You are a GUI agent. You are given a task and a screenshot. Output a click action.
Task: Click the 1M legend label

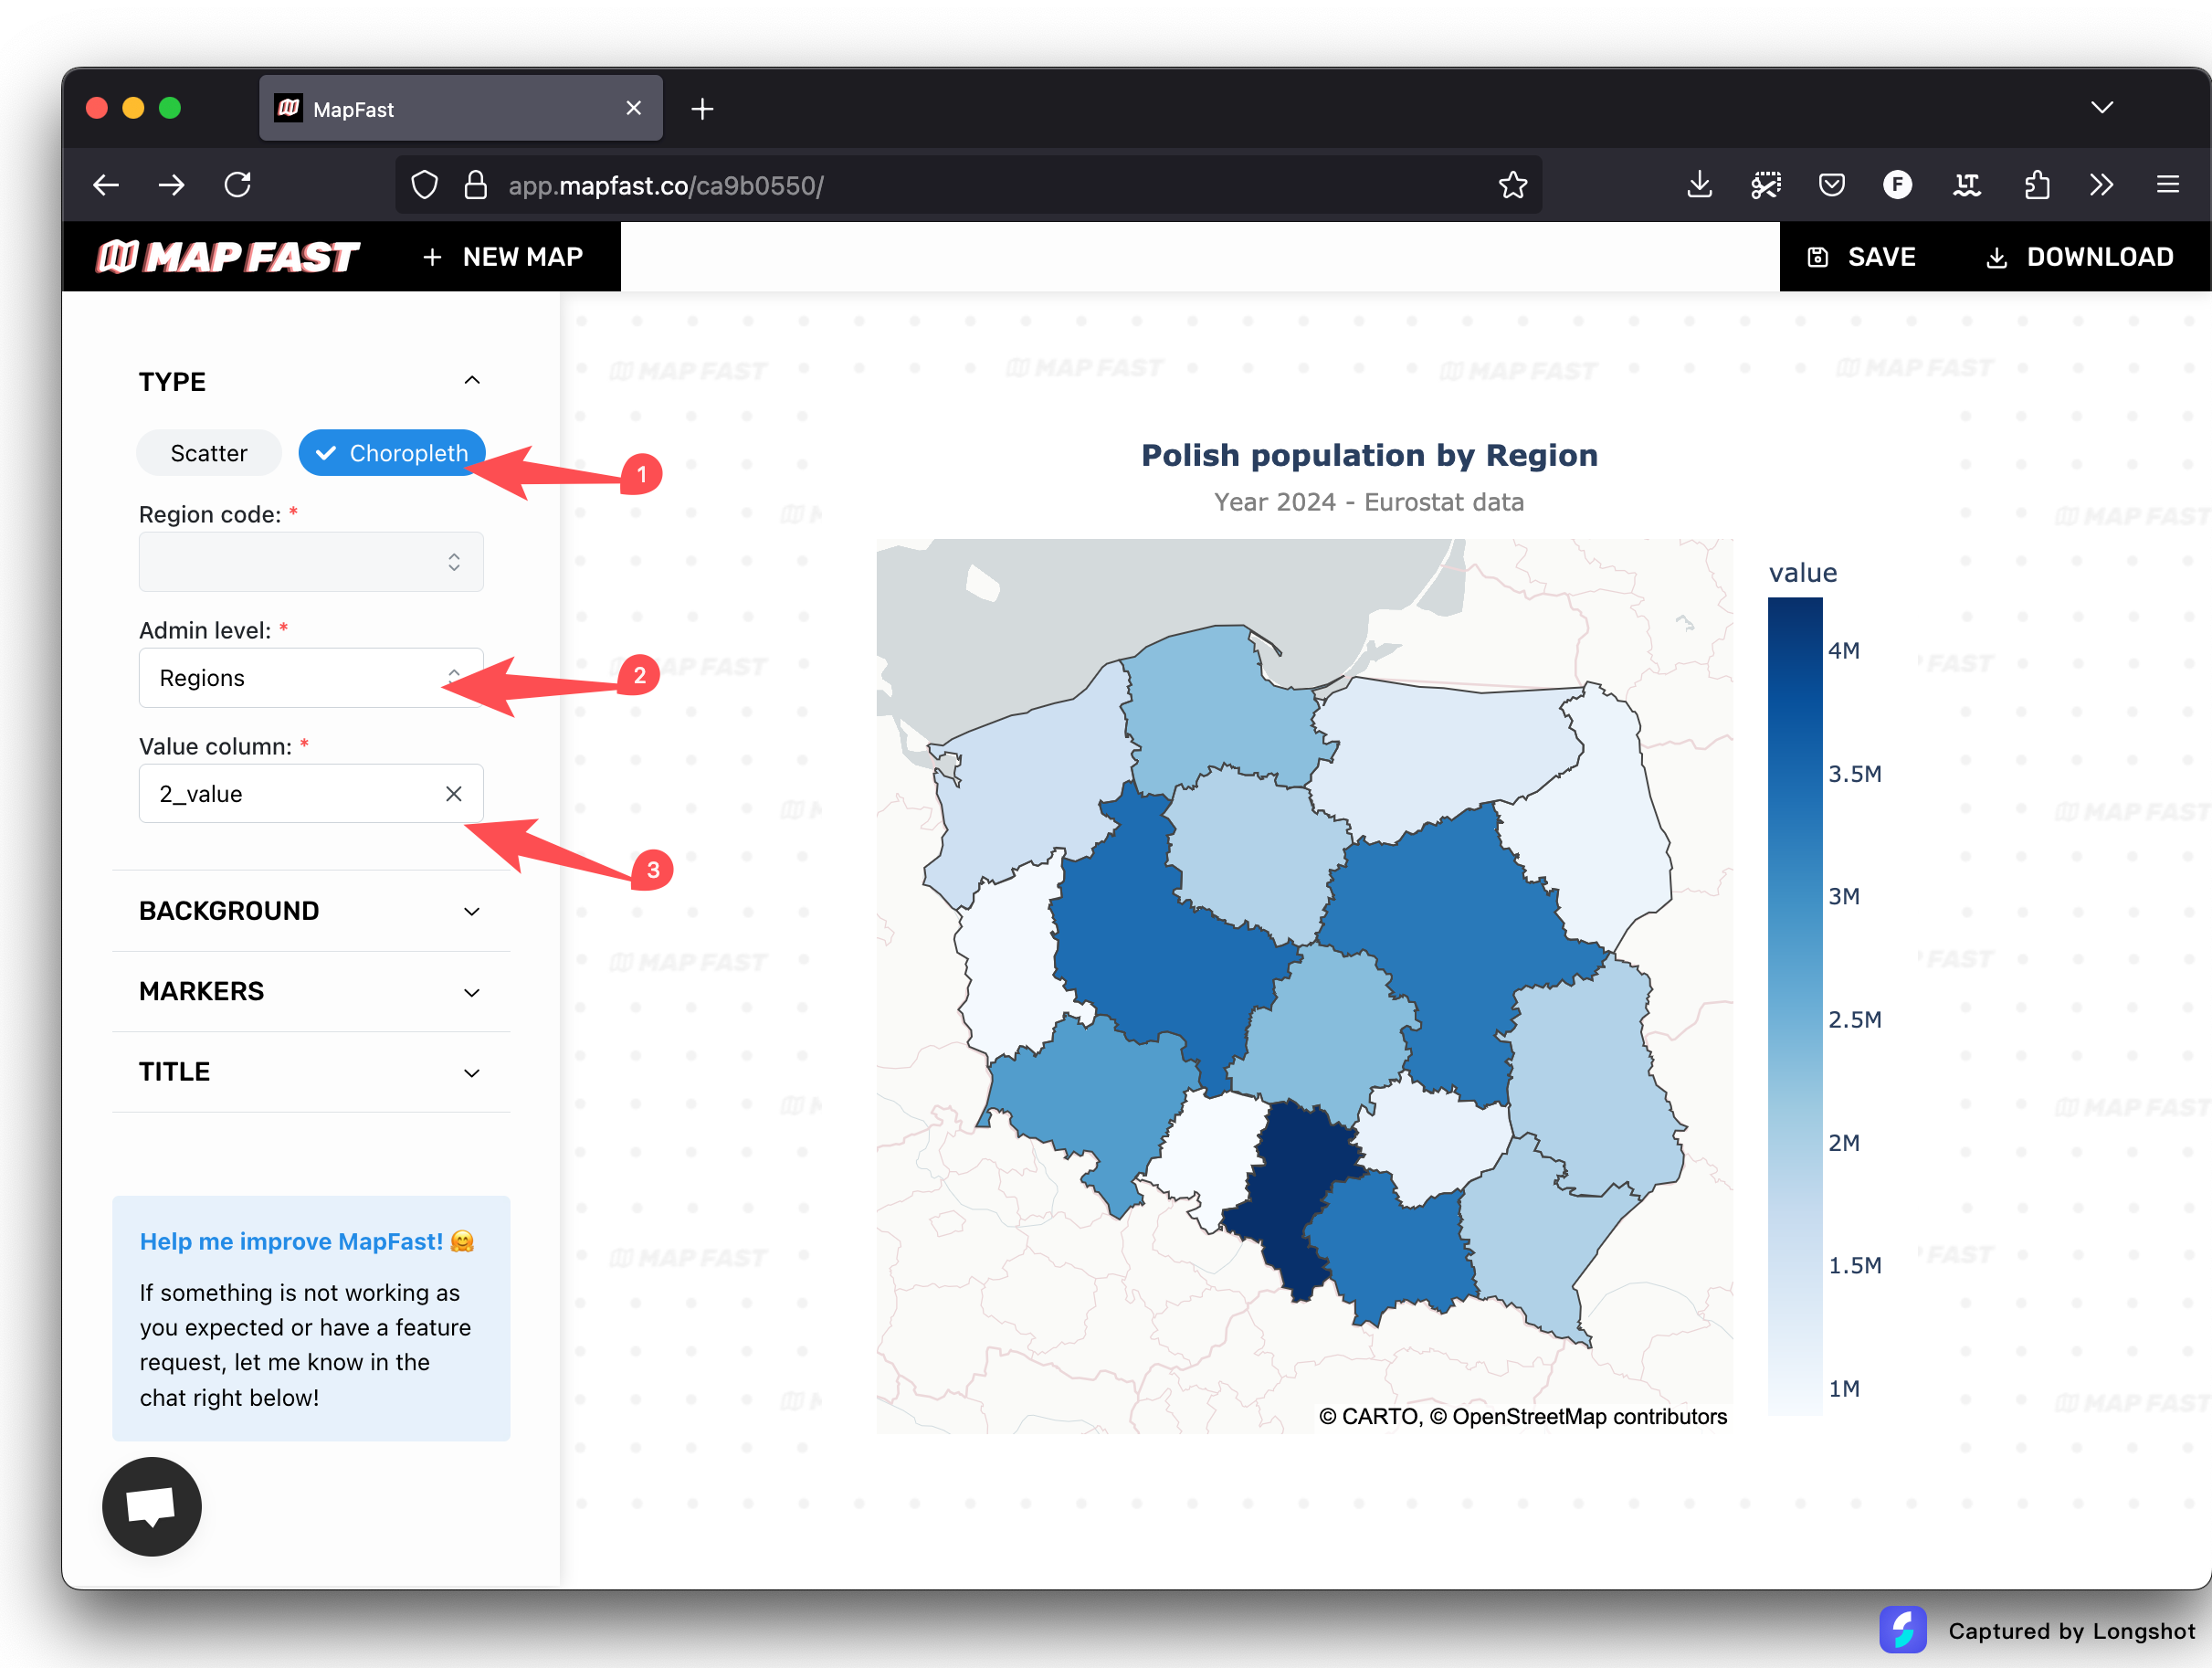1844,1389
